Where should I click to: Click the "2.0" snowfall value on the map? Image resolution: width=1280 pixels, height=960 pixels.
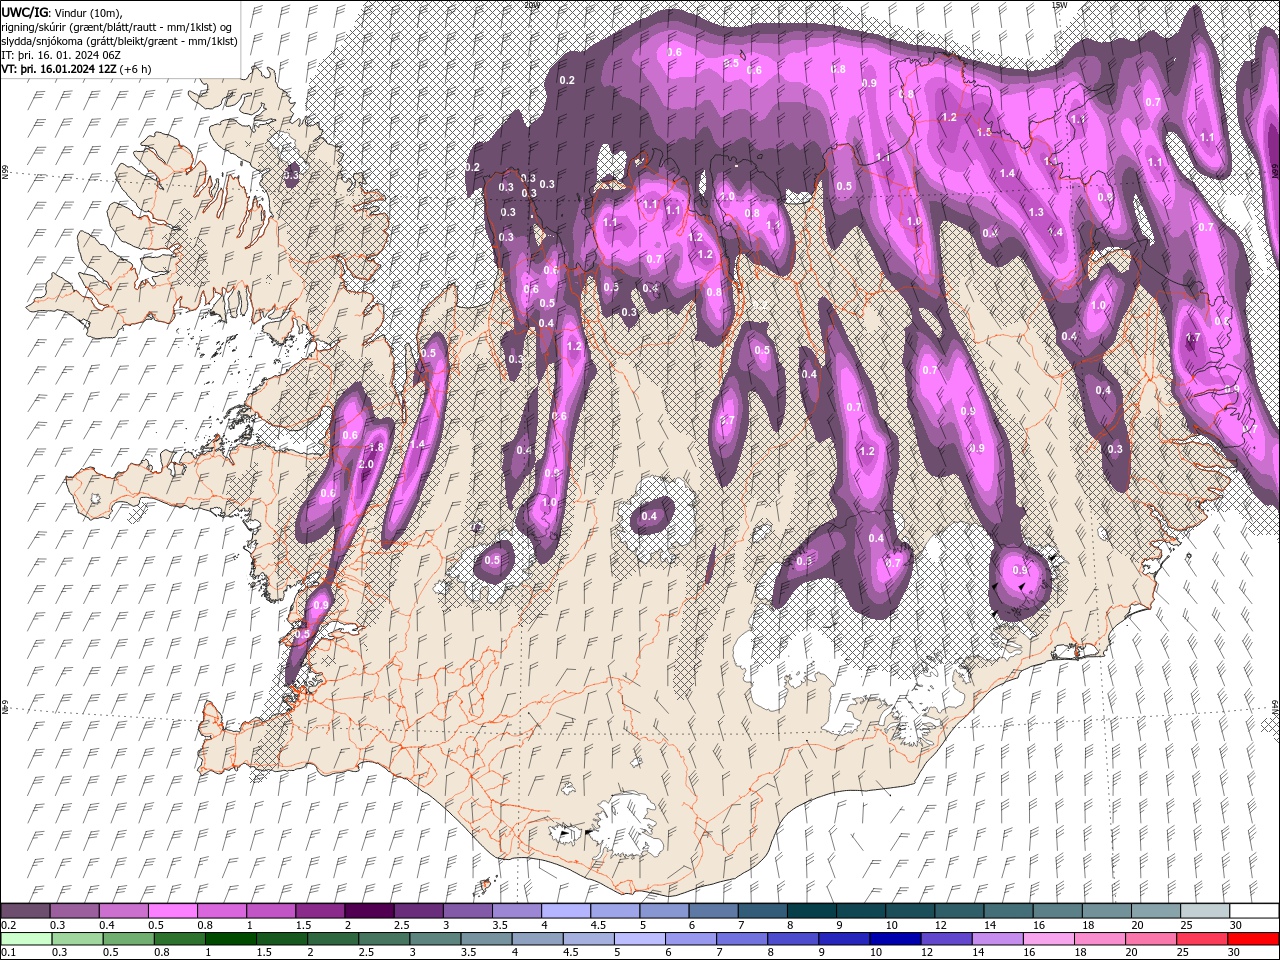click(x=366, y=465)
